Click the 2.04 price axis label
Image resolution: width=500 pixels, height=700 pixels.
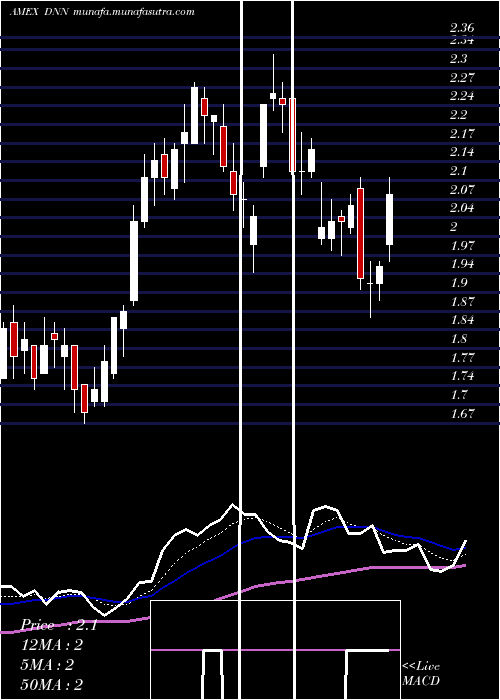pos(462,207)
